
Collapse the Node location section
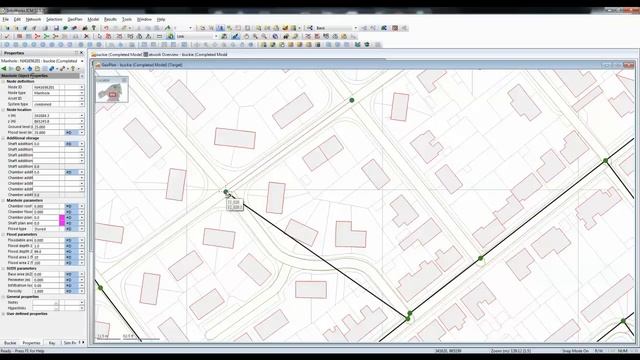(x=3, y=110)
